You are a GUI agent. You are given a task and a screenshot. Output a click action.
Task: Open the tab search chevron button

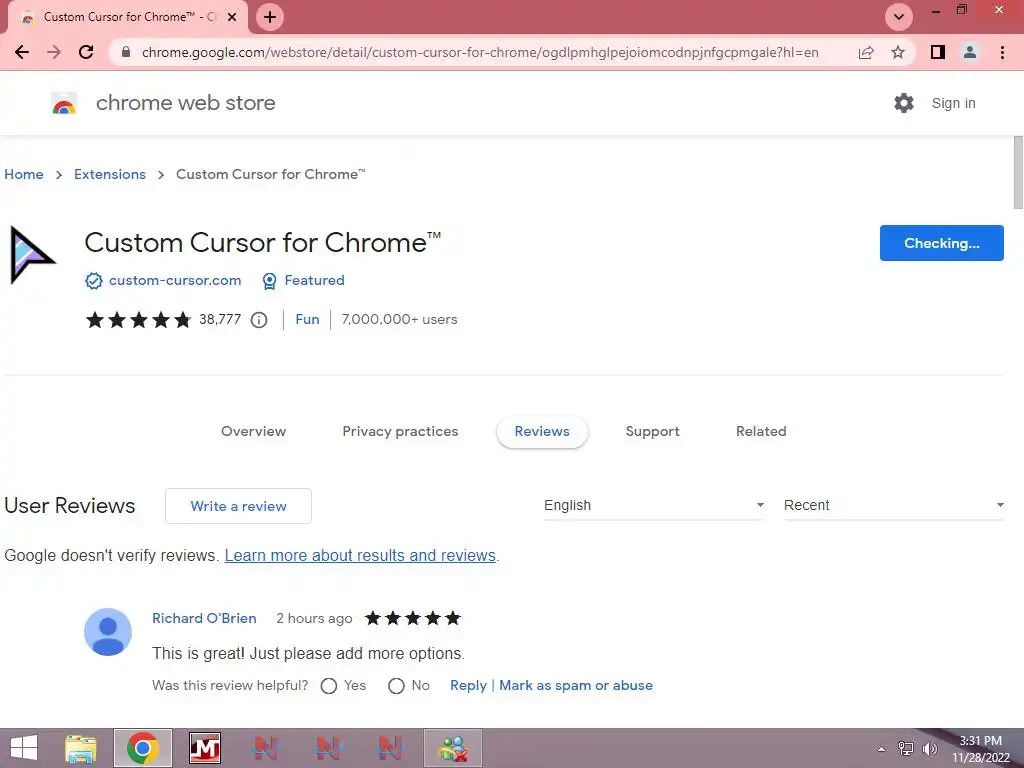click(899, 17)
